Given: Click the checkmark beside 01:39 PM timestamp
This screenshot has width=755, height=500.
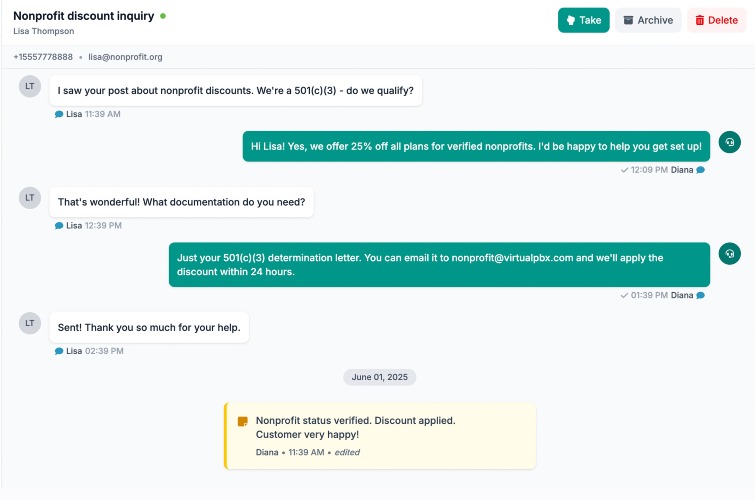Looking at the screenshot, I should [624, 295].
